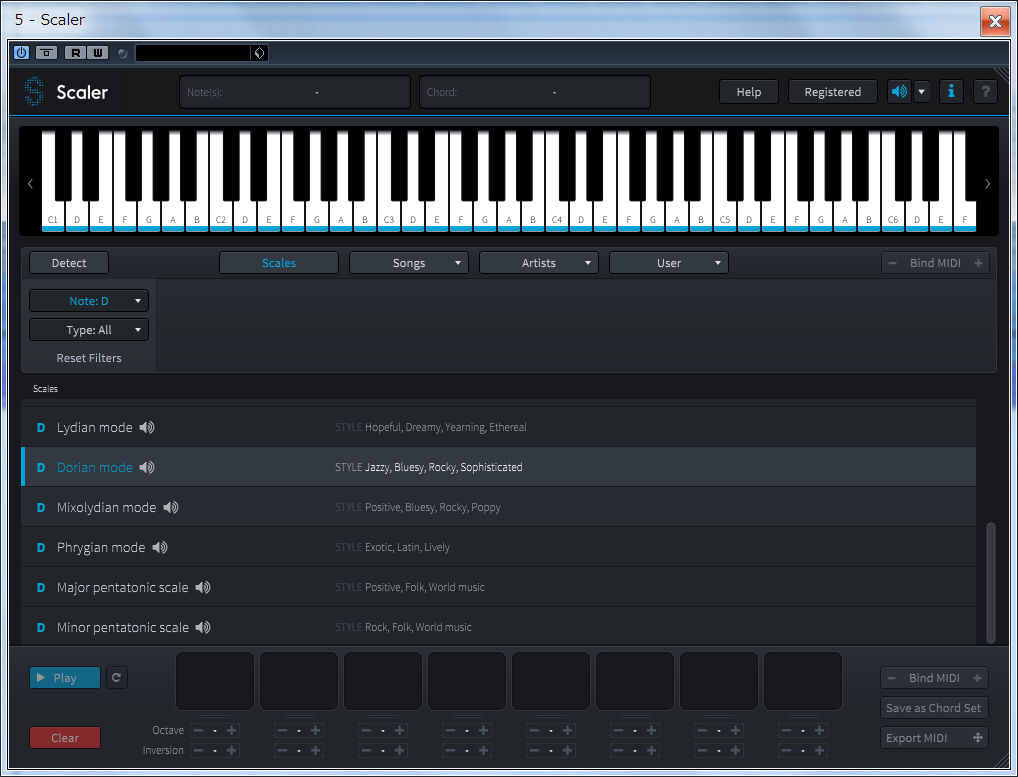The width and height of the screenshot is (1018, 777).
Task: Switch to the Scales tab
Action: [279, 263]
